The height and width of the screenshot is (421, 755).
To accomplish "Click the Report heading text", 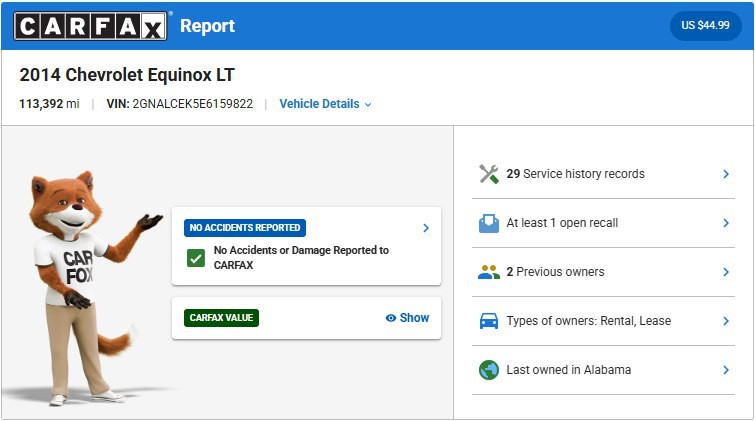I will click(208, 26).
